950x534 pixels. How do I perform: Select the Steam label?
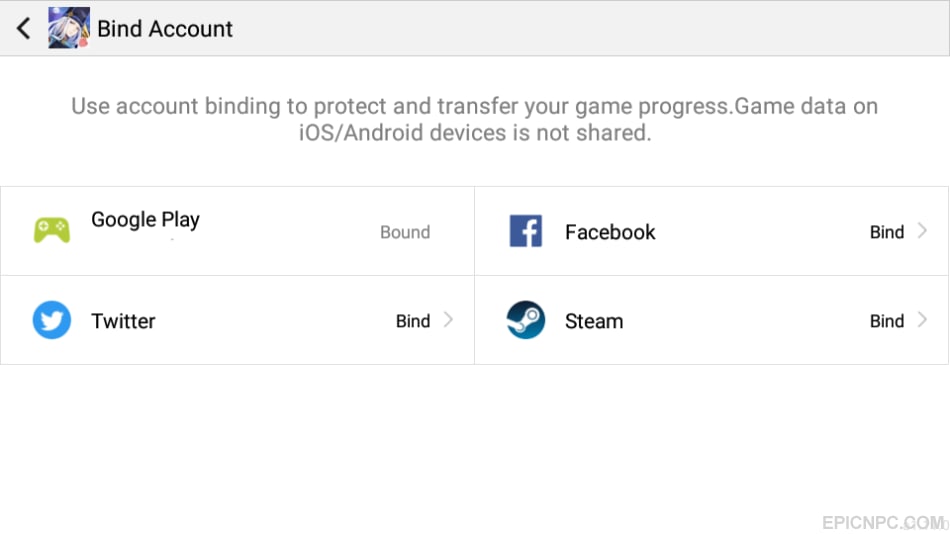click(x=594, y=321)
